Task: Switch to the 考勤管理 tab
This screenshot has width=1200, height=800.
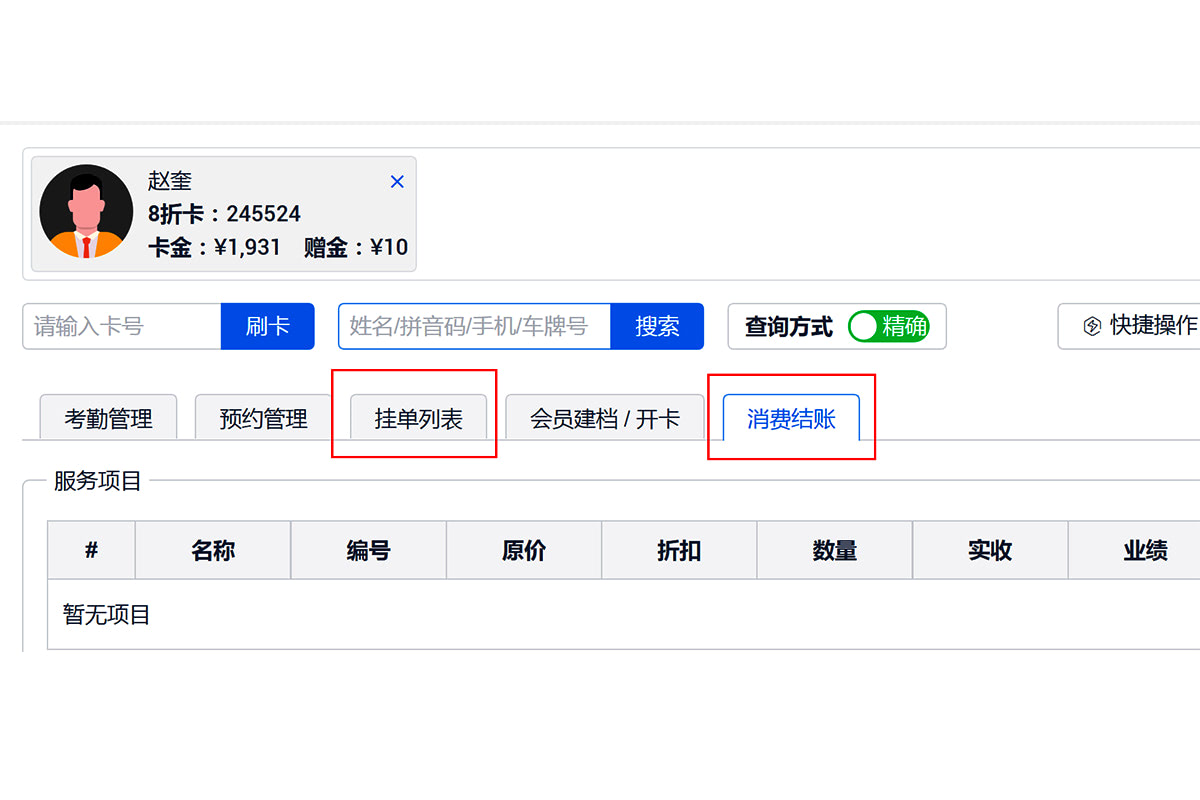Action: pyautogui.click(x=108, y=419)
